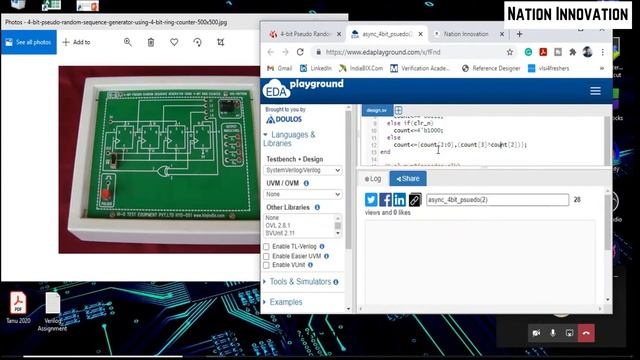Share the playground on Twitter
Screen dimensions: 640x360
point(371,200)
